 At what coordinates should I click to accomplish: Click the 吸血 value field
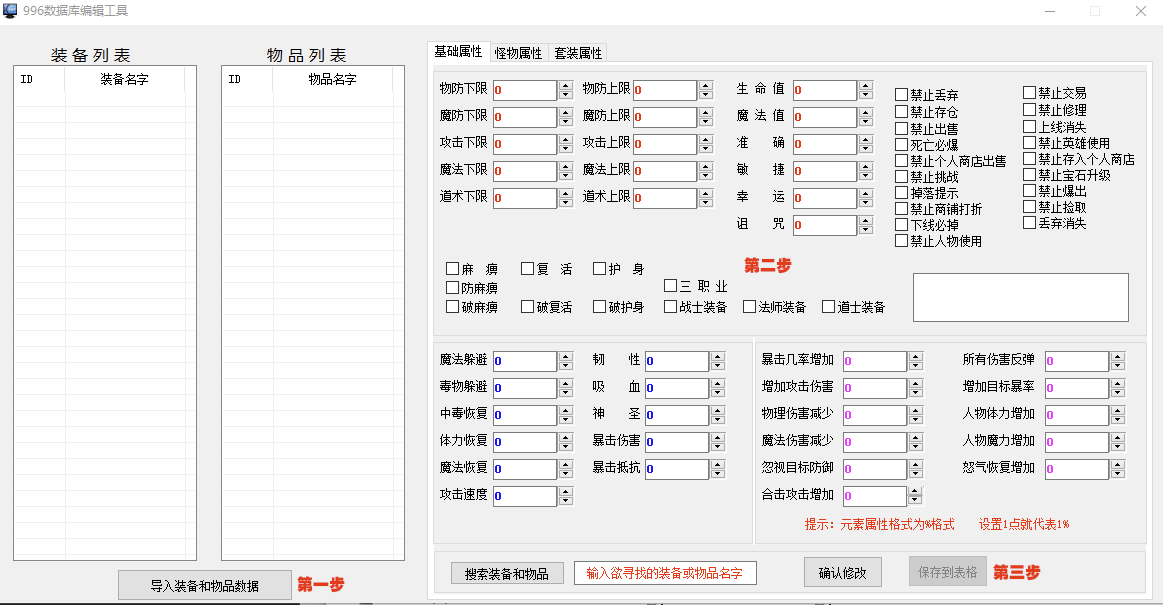677,388
